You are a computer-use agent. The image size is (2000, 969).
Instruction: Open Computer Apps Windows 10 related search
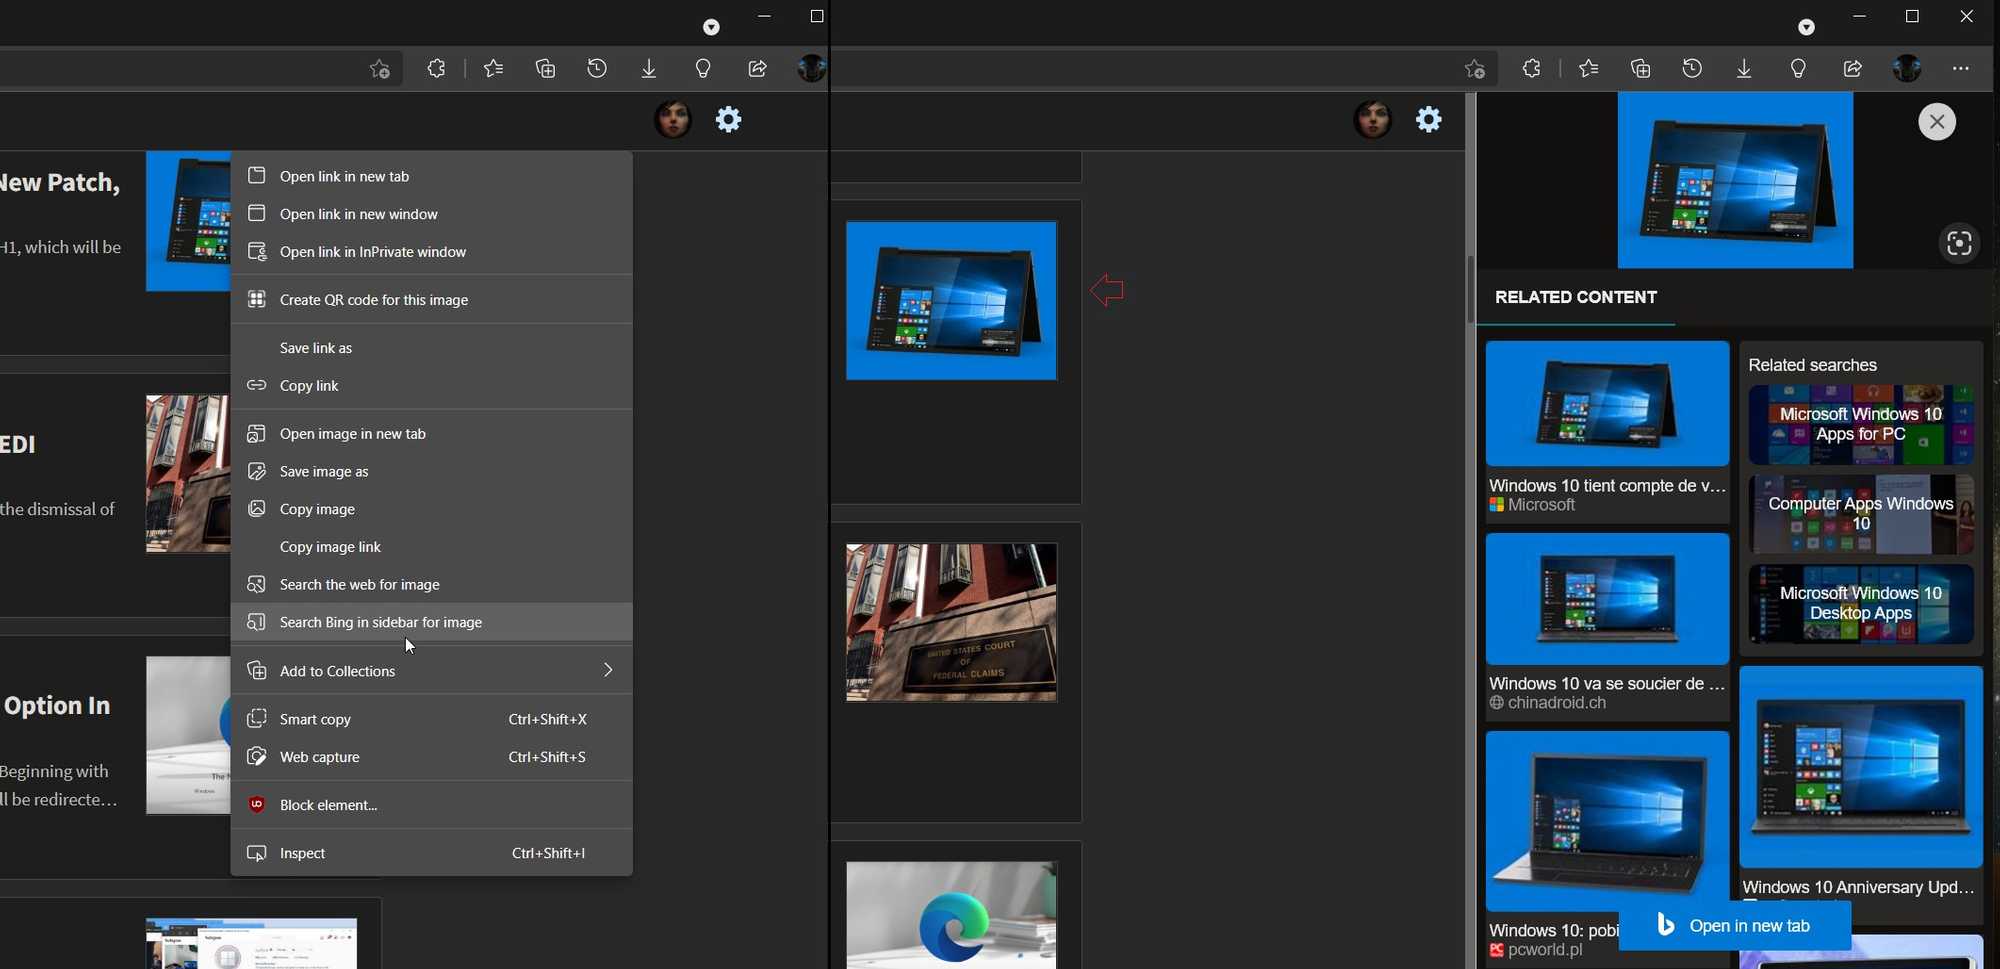tap(1861, 514)
